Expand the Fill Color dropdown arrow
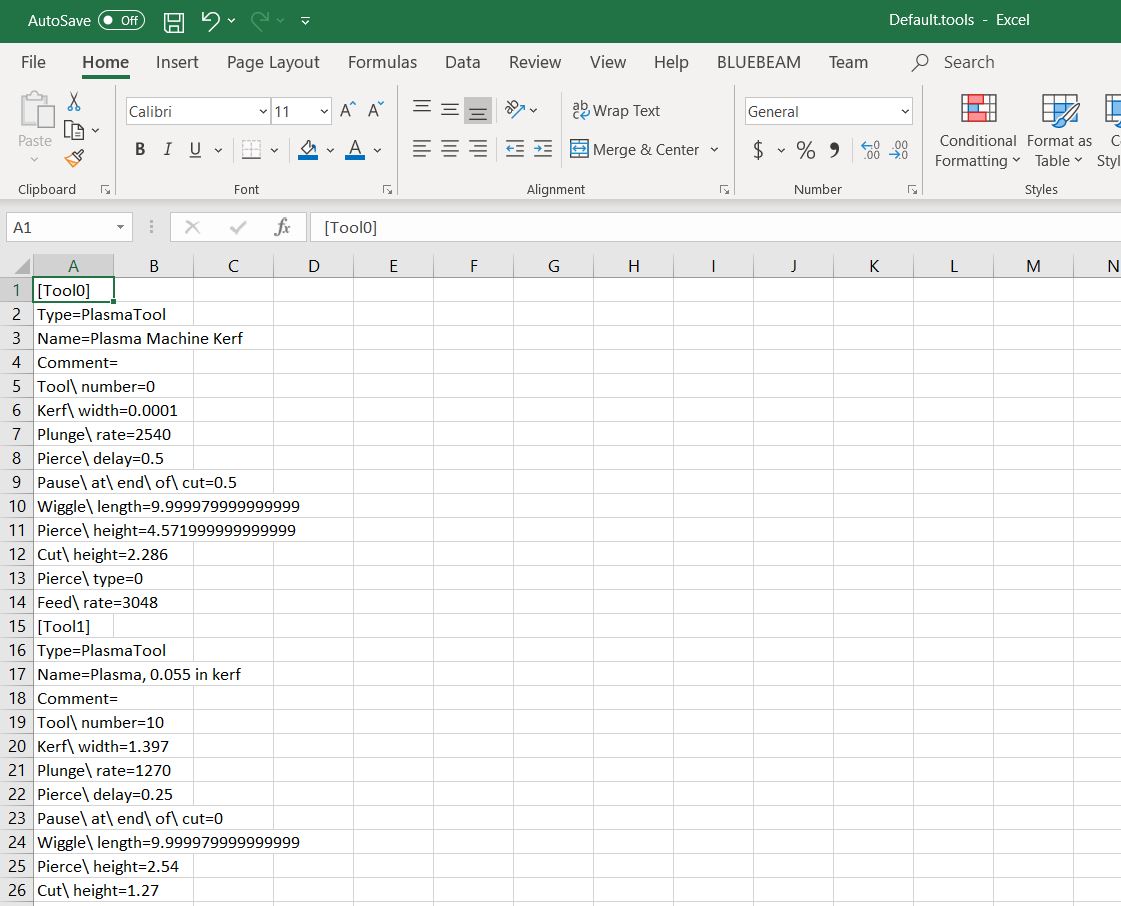Image resolution: width=1121 pixels, height=906 pixels. click(x=330, y=150)
